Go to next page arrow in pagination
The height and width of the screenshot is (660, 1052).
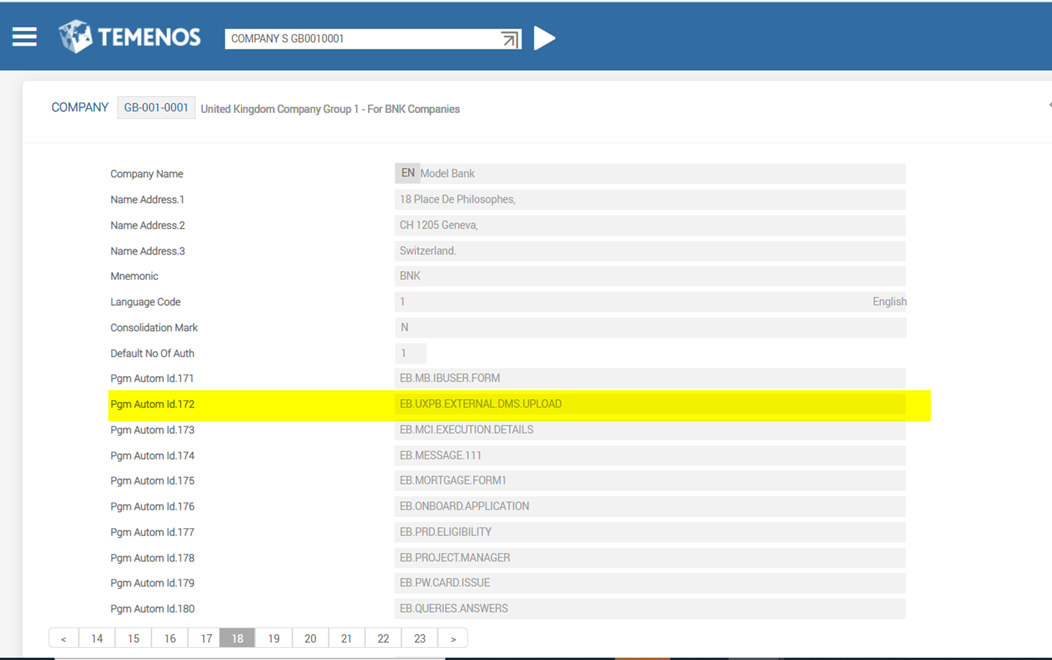click(x=453, y=638)
